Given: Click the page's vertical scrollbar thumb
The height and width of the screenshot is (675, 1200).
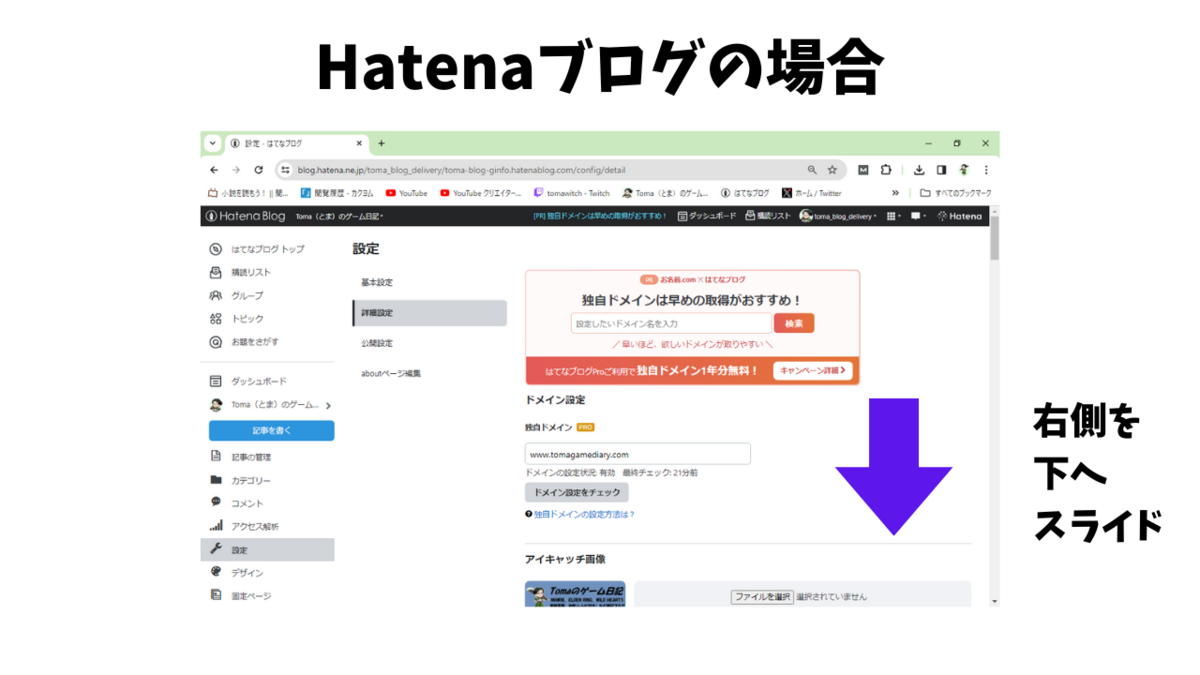Looking at the screenshot, I should (994, 238).
